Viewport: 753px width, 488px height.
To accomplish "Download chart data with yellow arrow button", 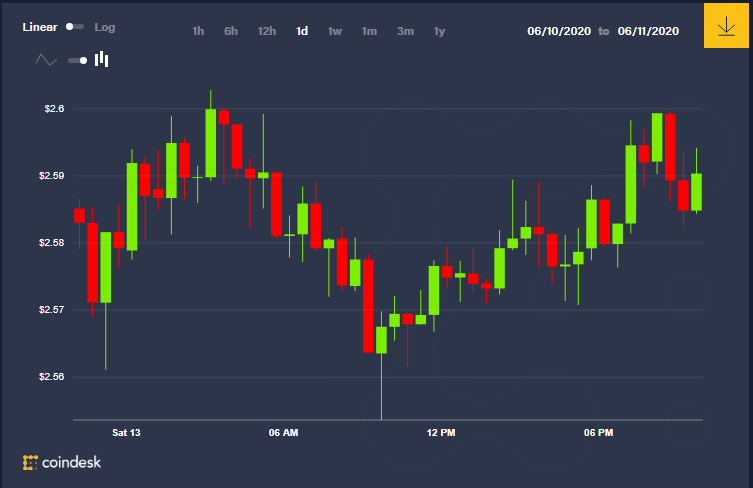I will pyautogui.click(x=726, y=26).
